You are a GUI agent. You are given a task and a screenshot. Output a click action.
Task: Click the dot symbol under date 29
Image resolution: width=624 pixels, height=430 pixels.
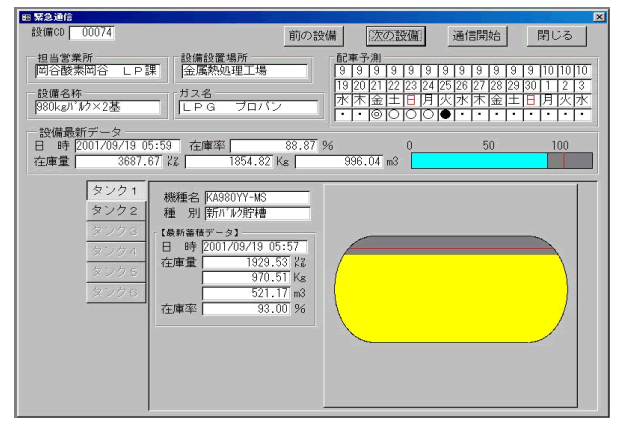click(x=513, y=115)
